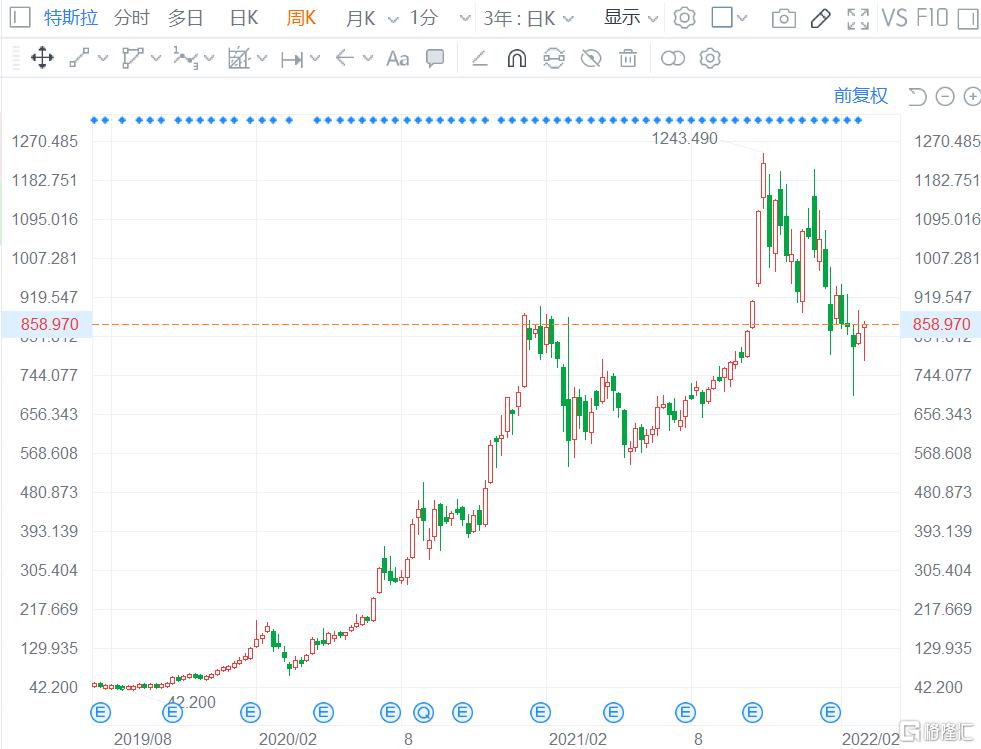Click the trash delete drawings icon
The image size is (981, 749).
[x=628, y=58]
